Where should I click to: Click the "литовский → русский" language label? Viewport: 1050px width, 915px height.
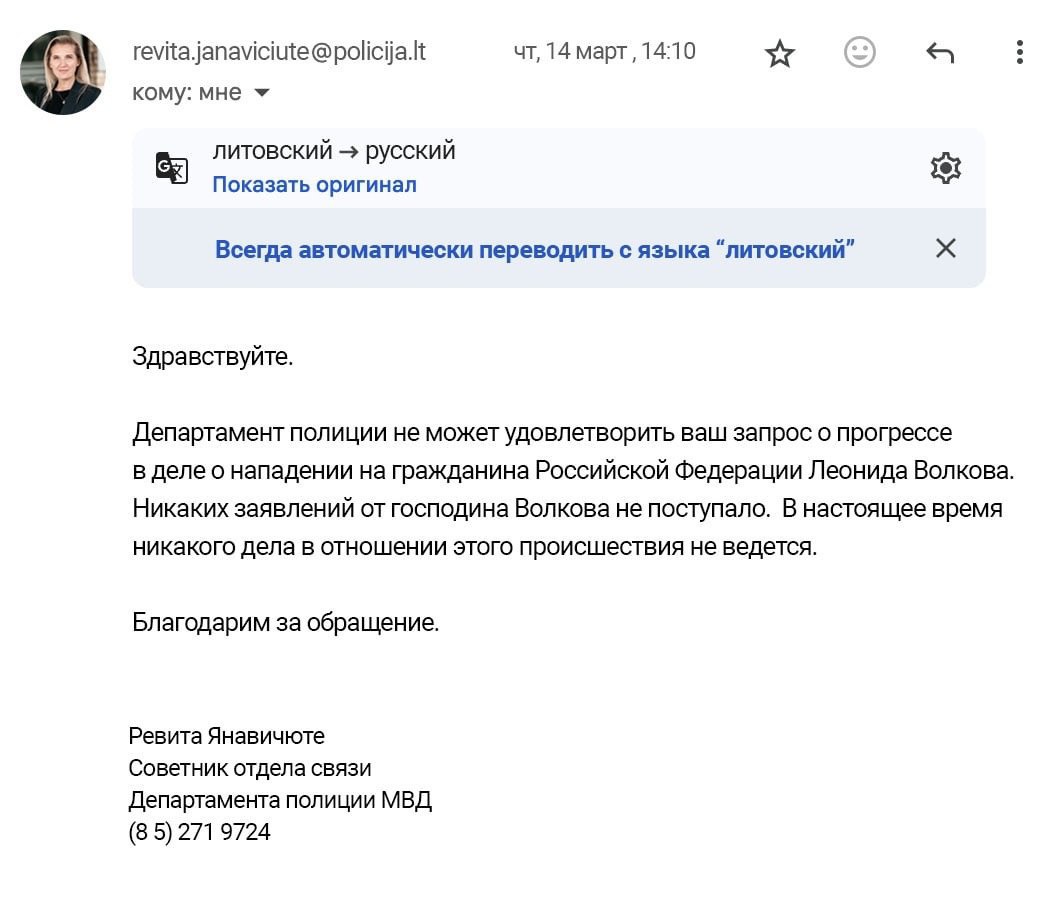pyautogui.click(x=334, y=151)
